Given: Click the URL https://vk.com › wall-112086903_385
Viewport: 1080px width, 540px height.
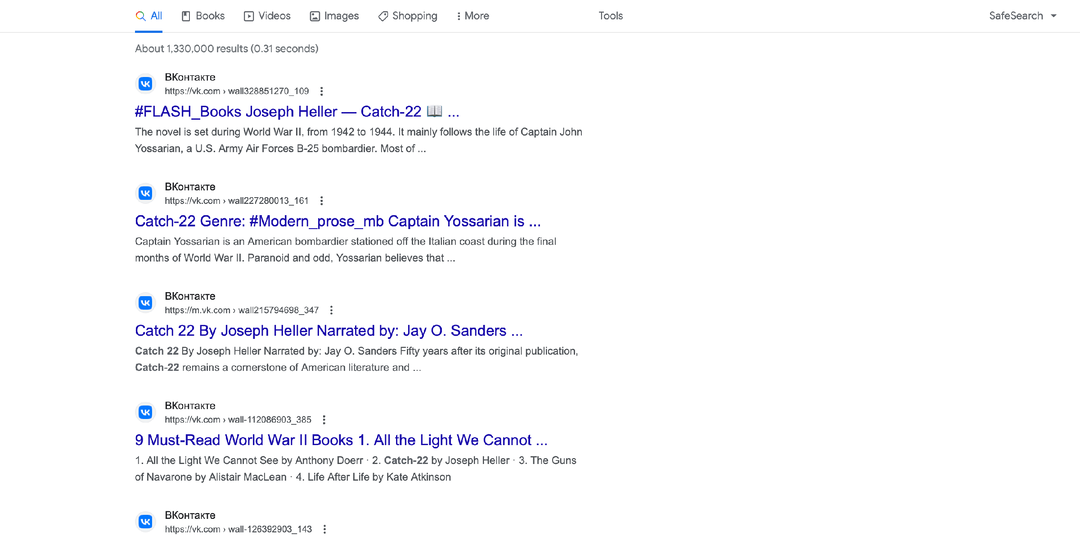Looking at the screenshot, I should tap(238, 419).
